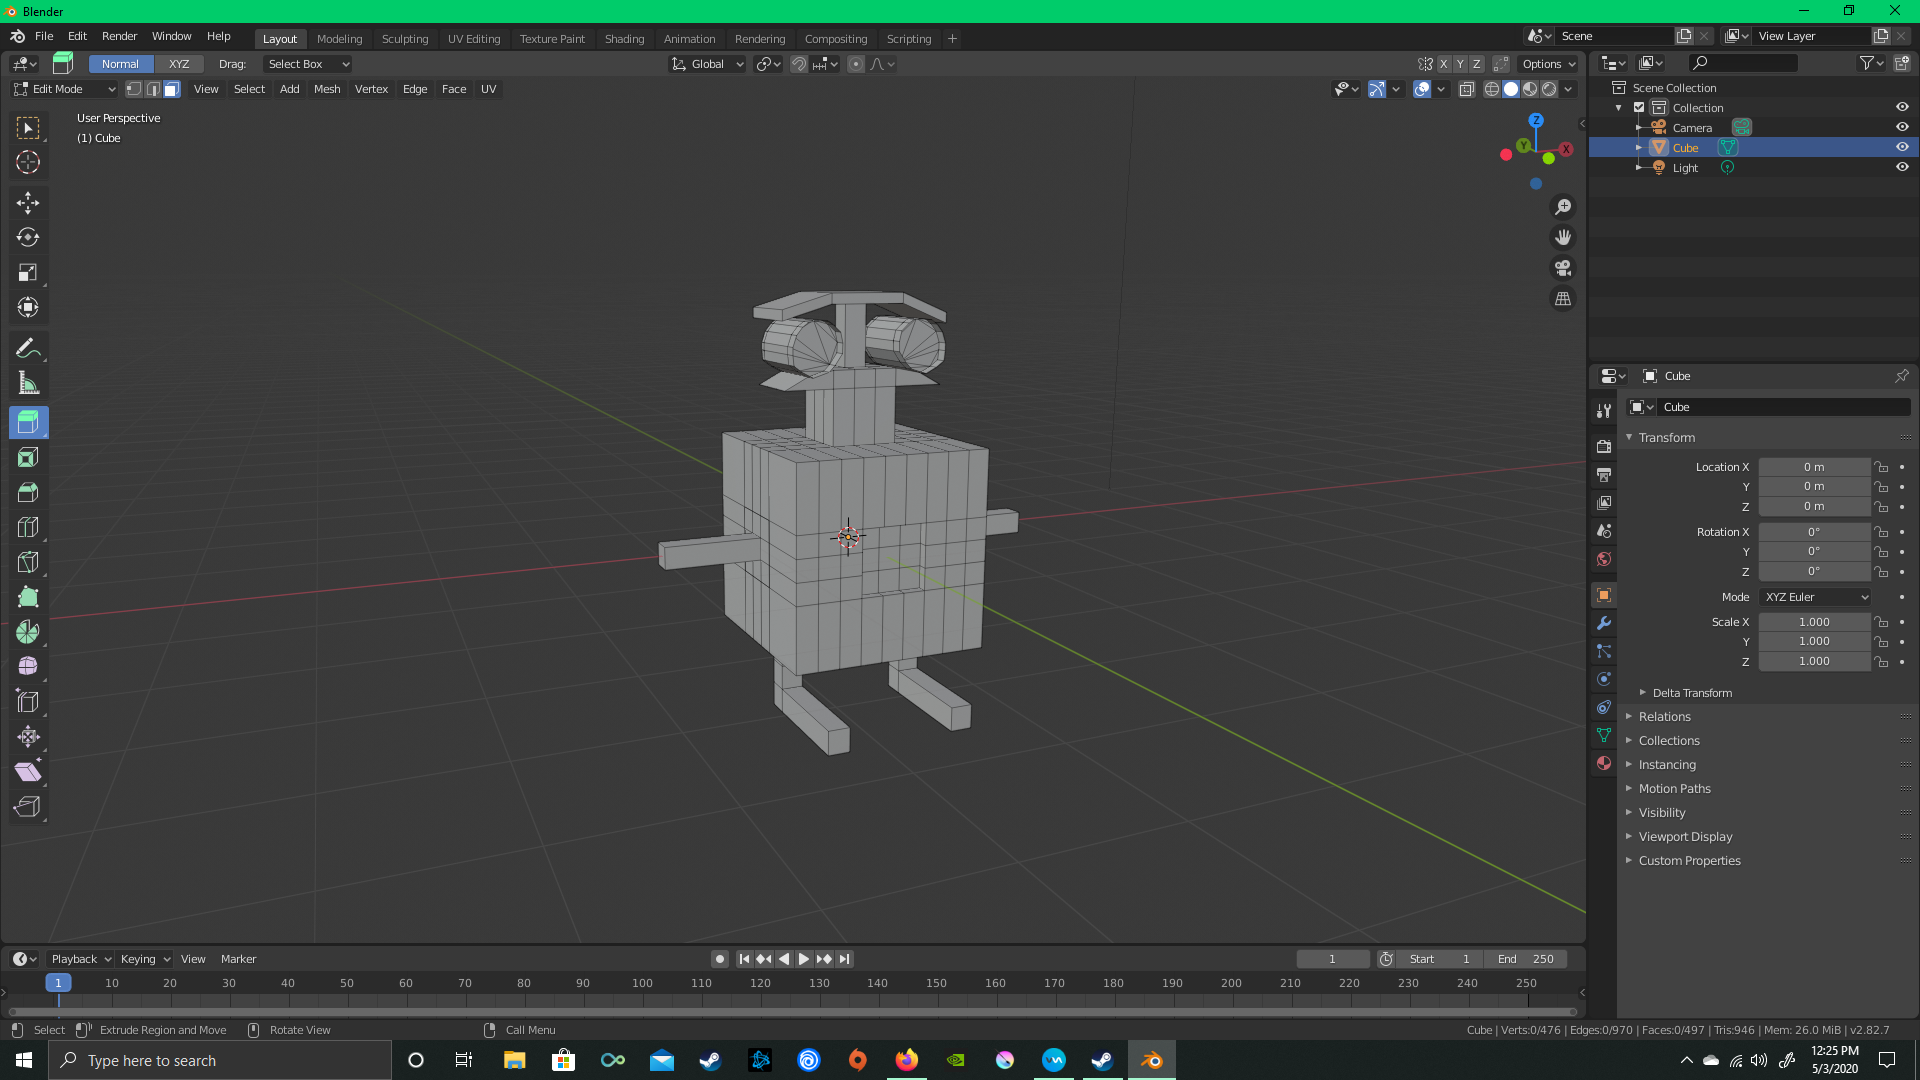This screenshot has height=1080, width=1920.
Task: Lock the Location X property
Action: click(1881, 467)
